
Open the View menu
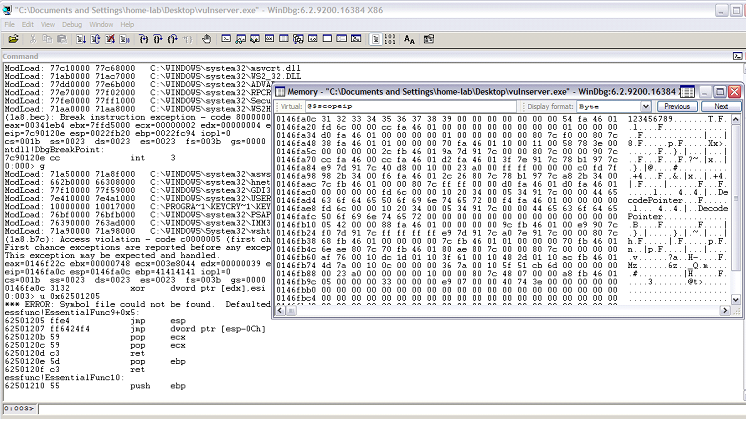pos(48,24)
